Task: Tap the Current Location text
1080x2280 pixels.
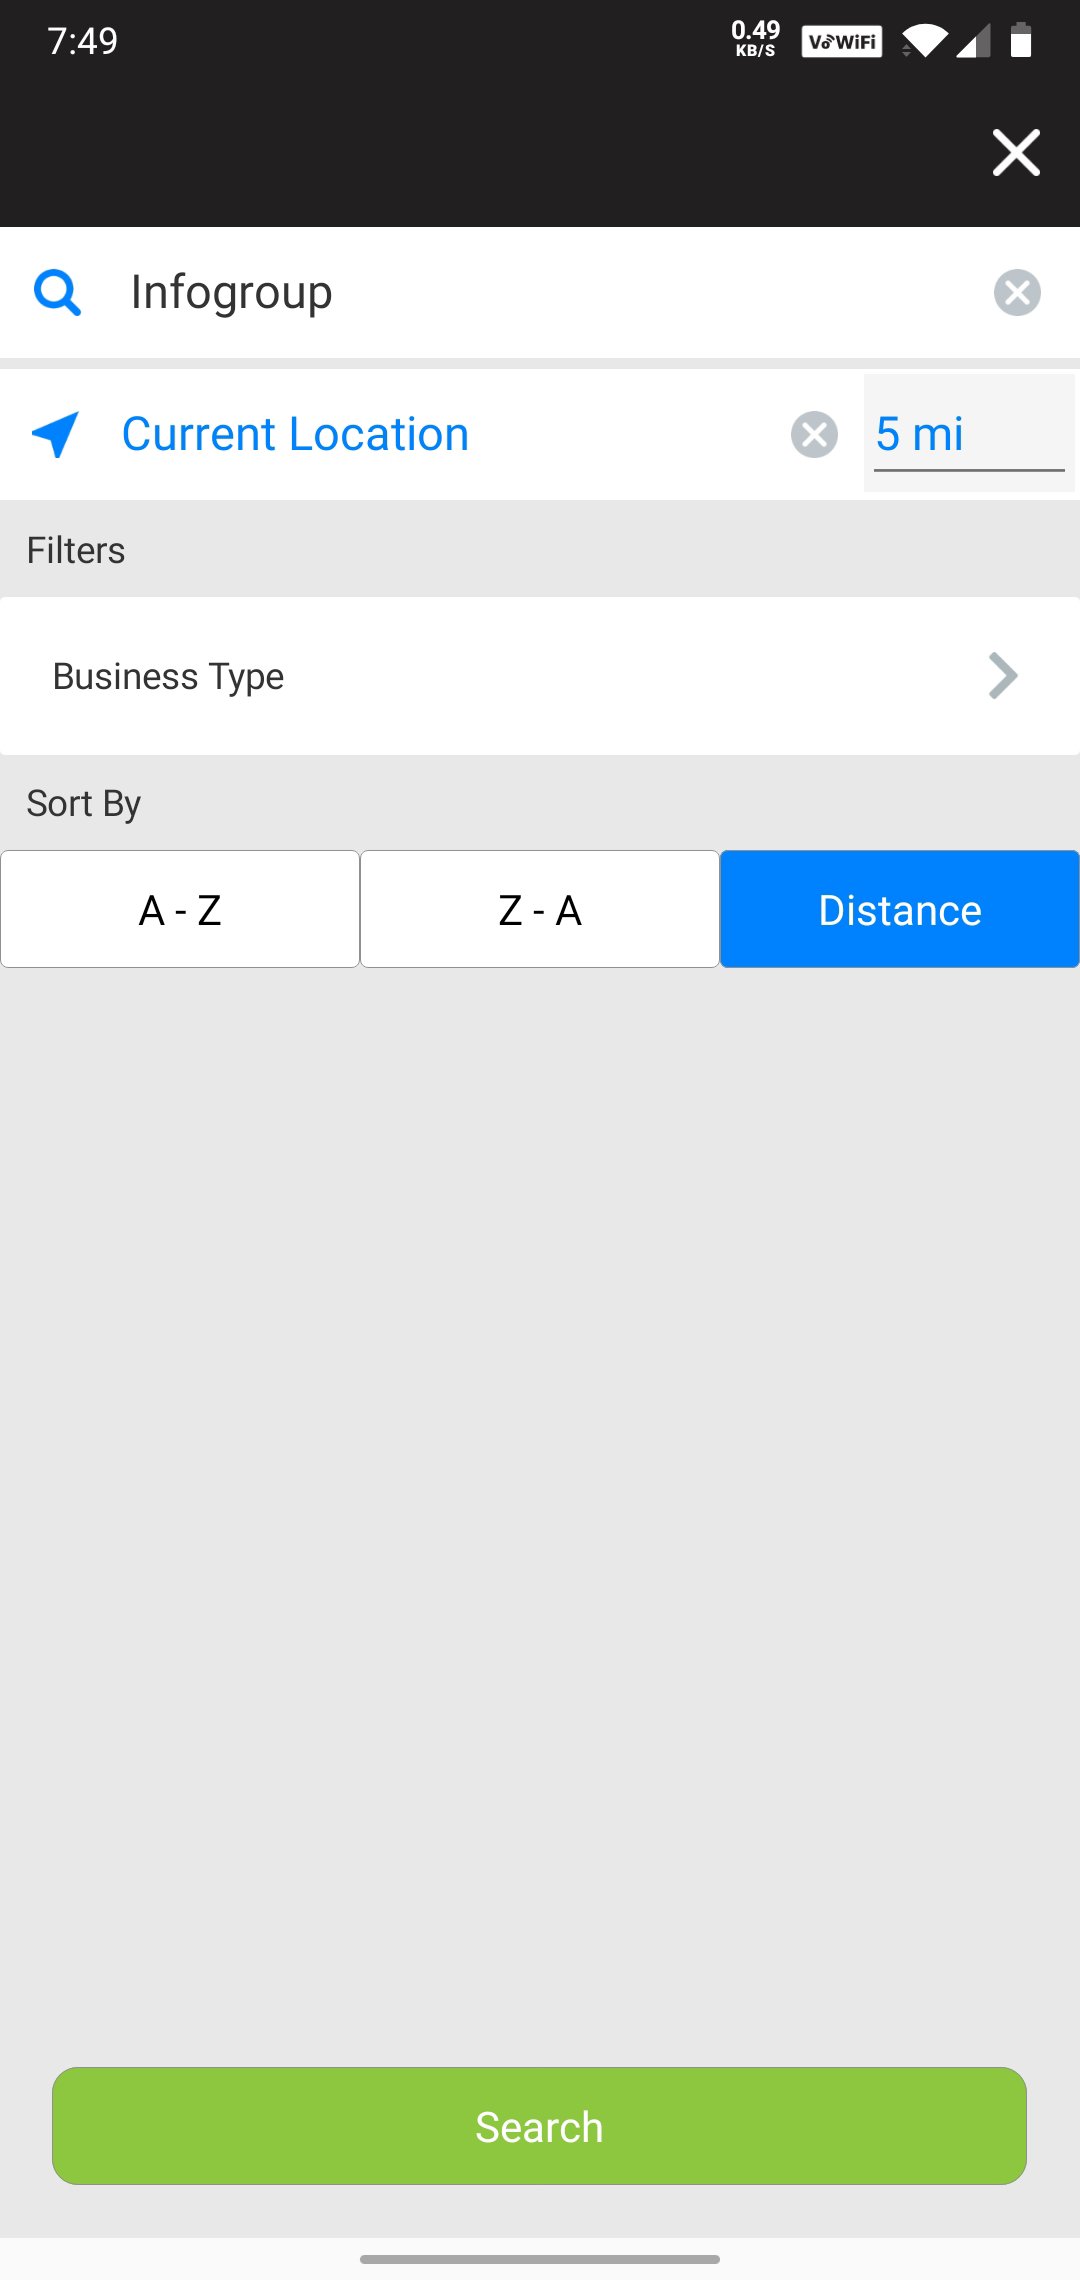Action: [295, 434]
